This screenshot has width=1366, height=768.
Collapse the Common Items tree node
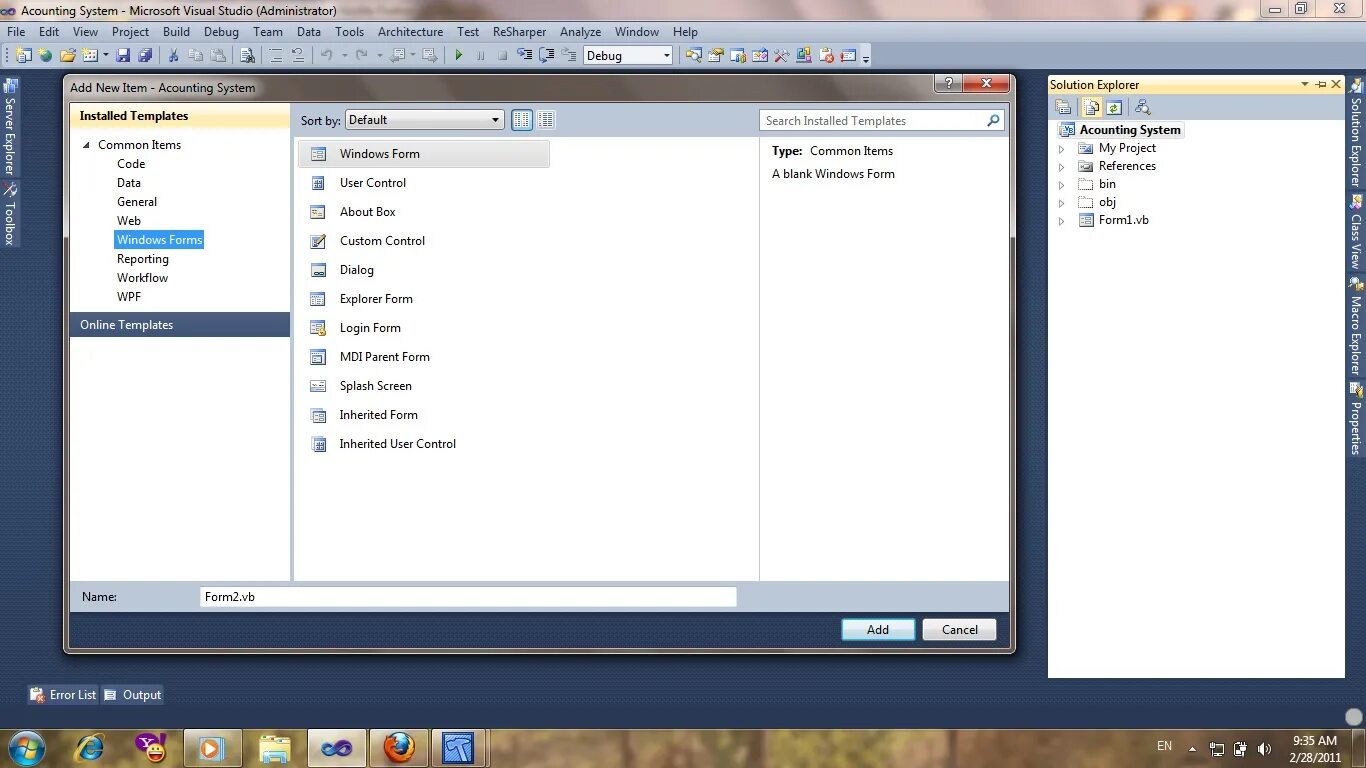click(x=86, y=145)
